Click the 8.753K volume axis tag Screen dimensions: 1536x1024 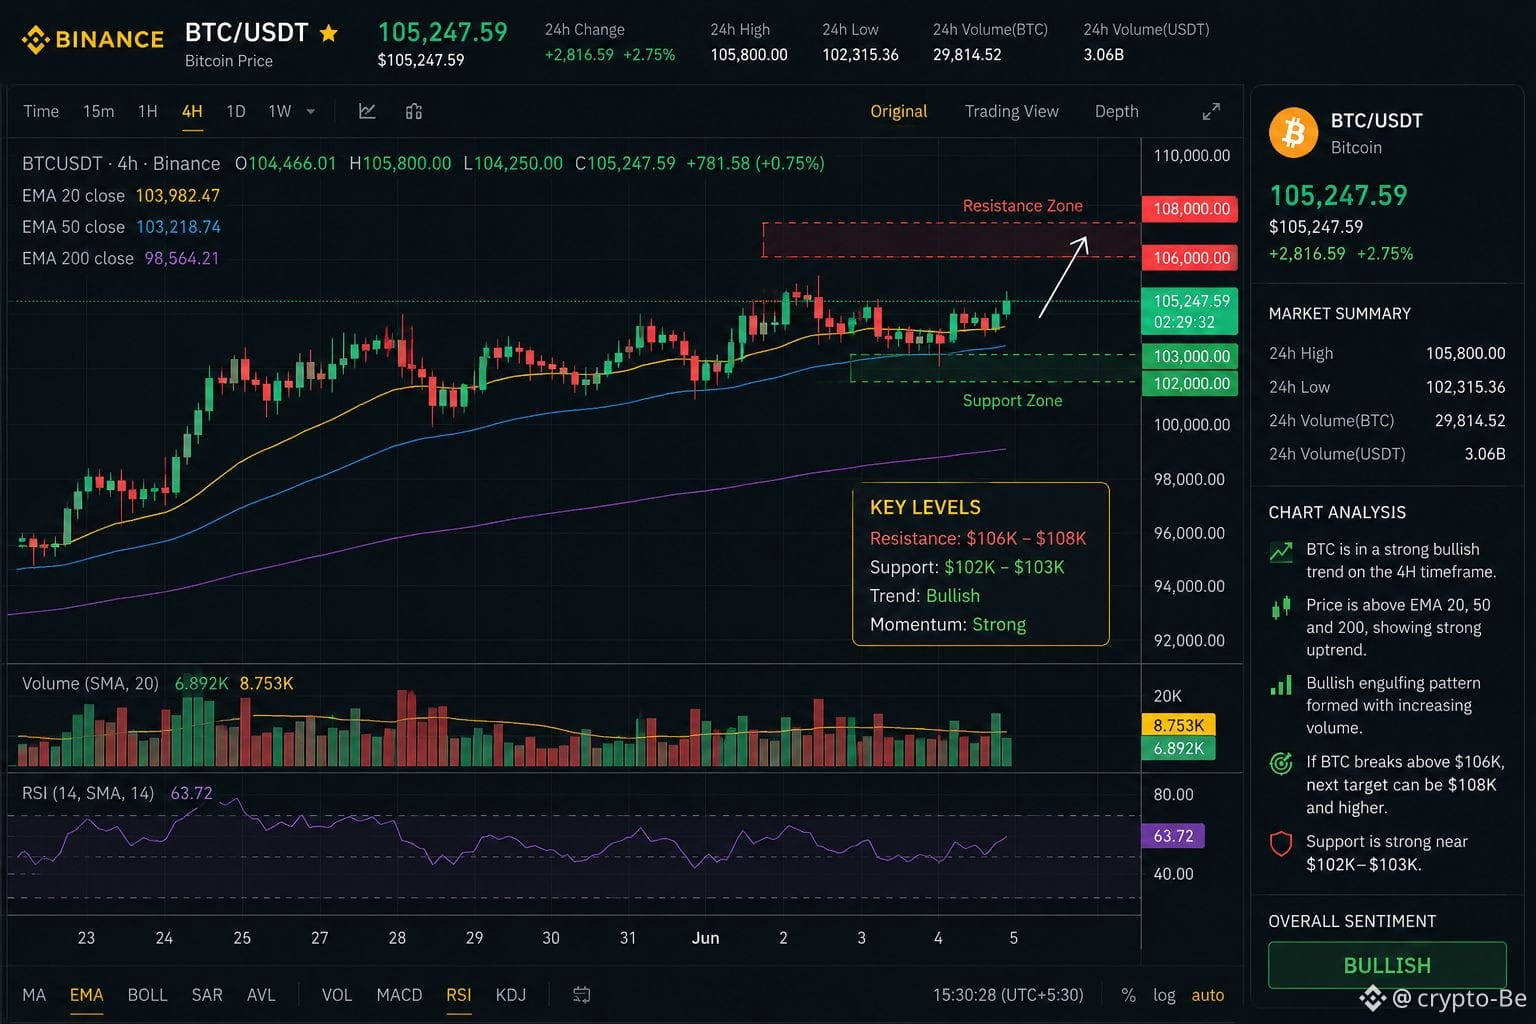pyautogui.click(x=1178, y=725)
